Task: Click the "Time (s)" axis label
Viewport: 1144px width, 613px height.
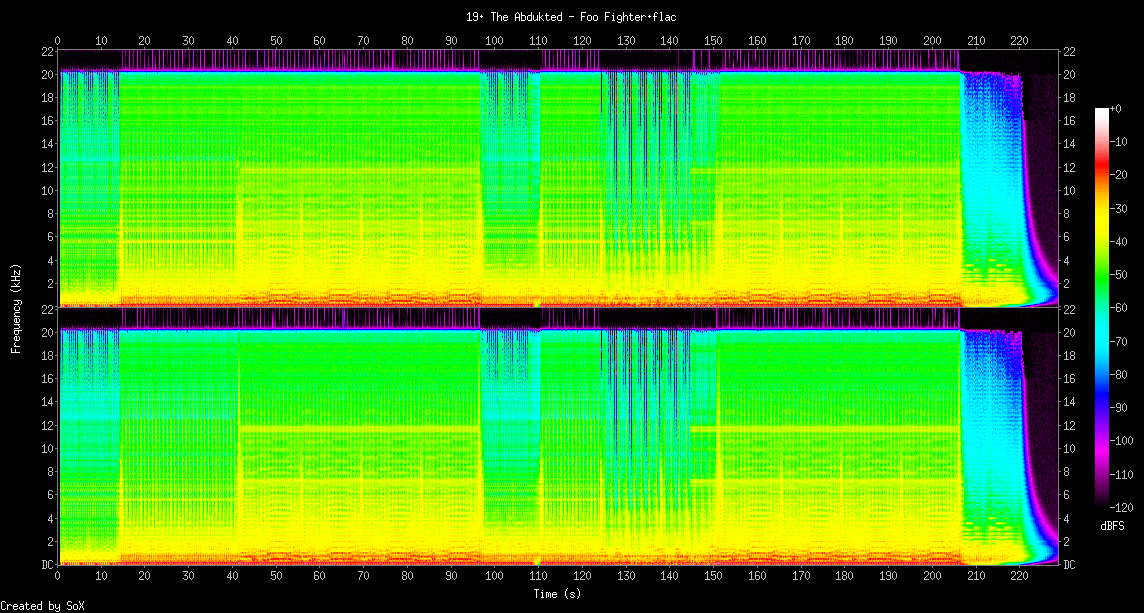Action: (558, 594)
